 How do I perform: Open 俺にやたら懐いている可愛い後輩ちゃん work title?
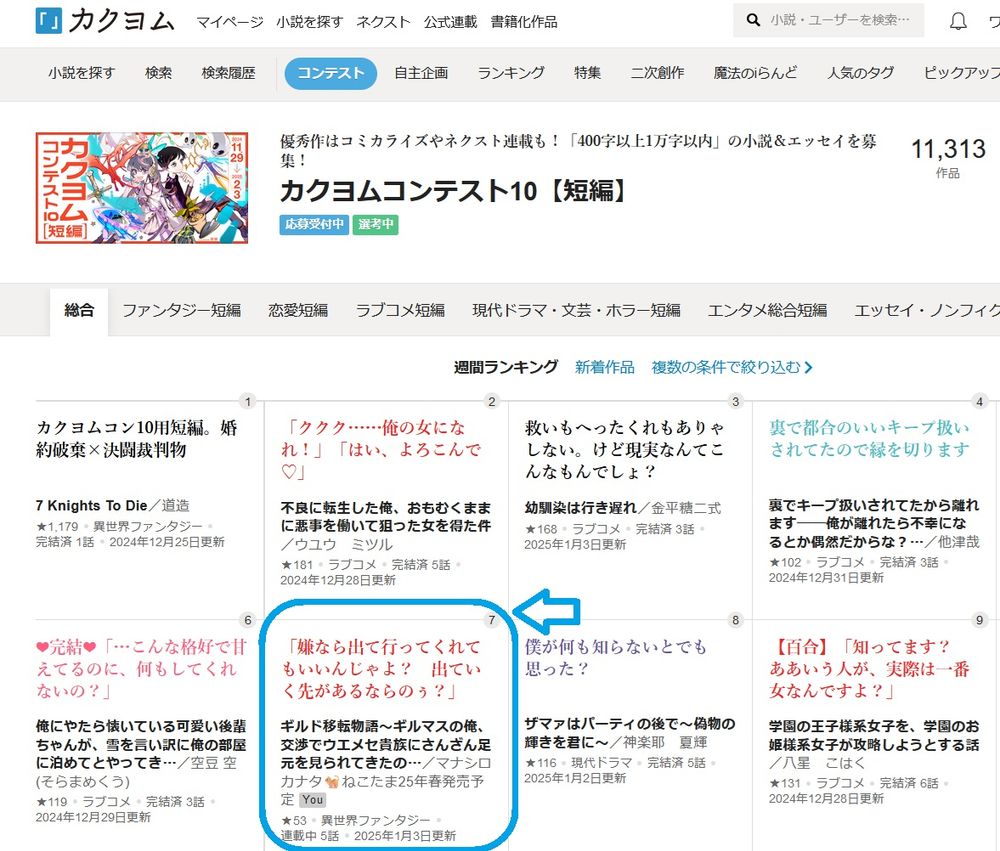tap(141, 745)
